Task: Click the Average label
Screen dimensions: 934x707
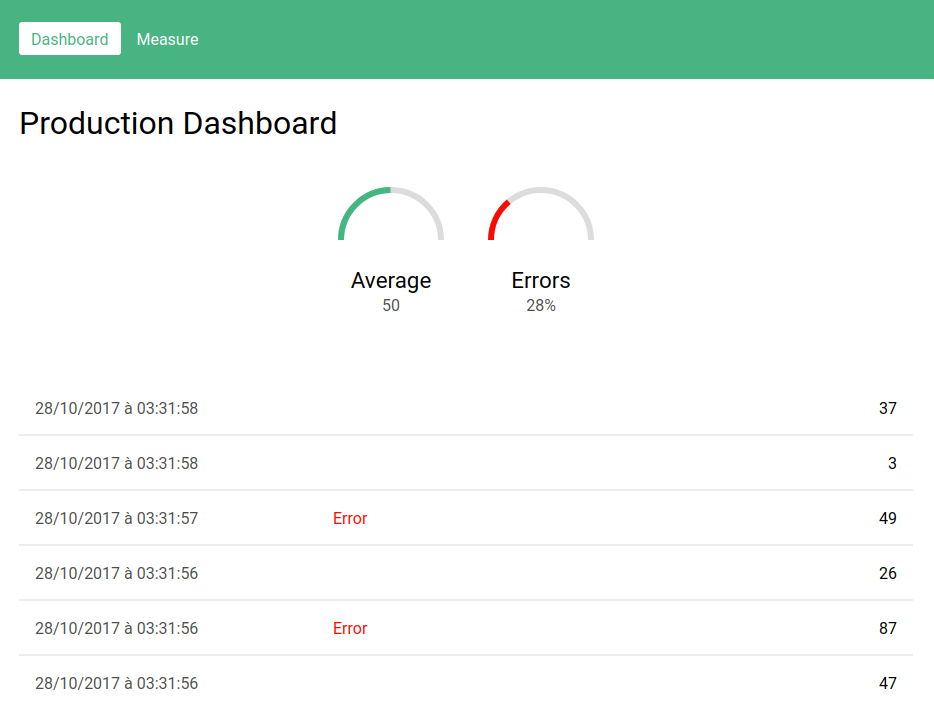Action: click(x=391, y=280)
